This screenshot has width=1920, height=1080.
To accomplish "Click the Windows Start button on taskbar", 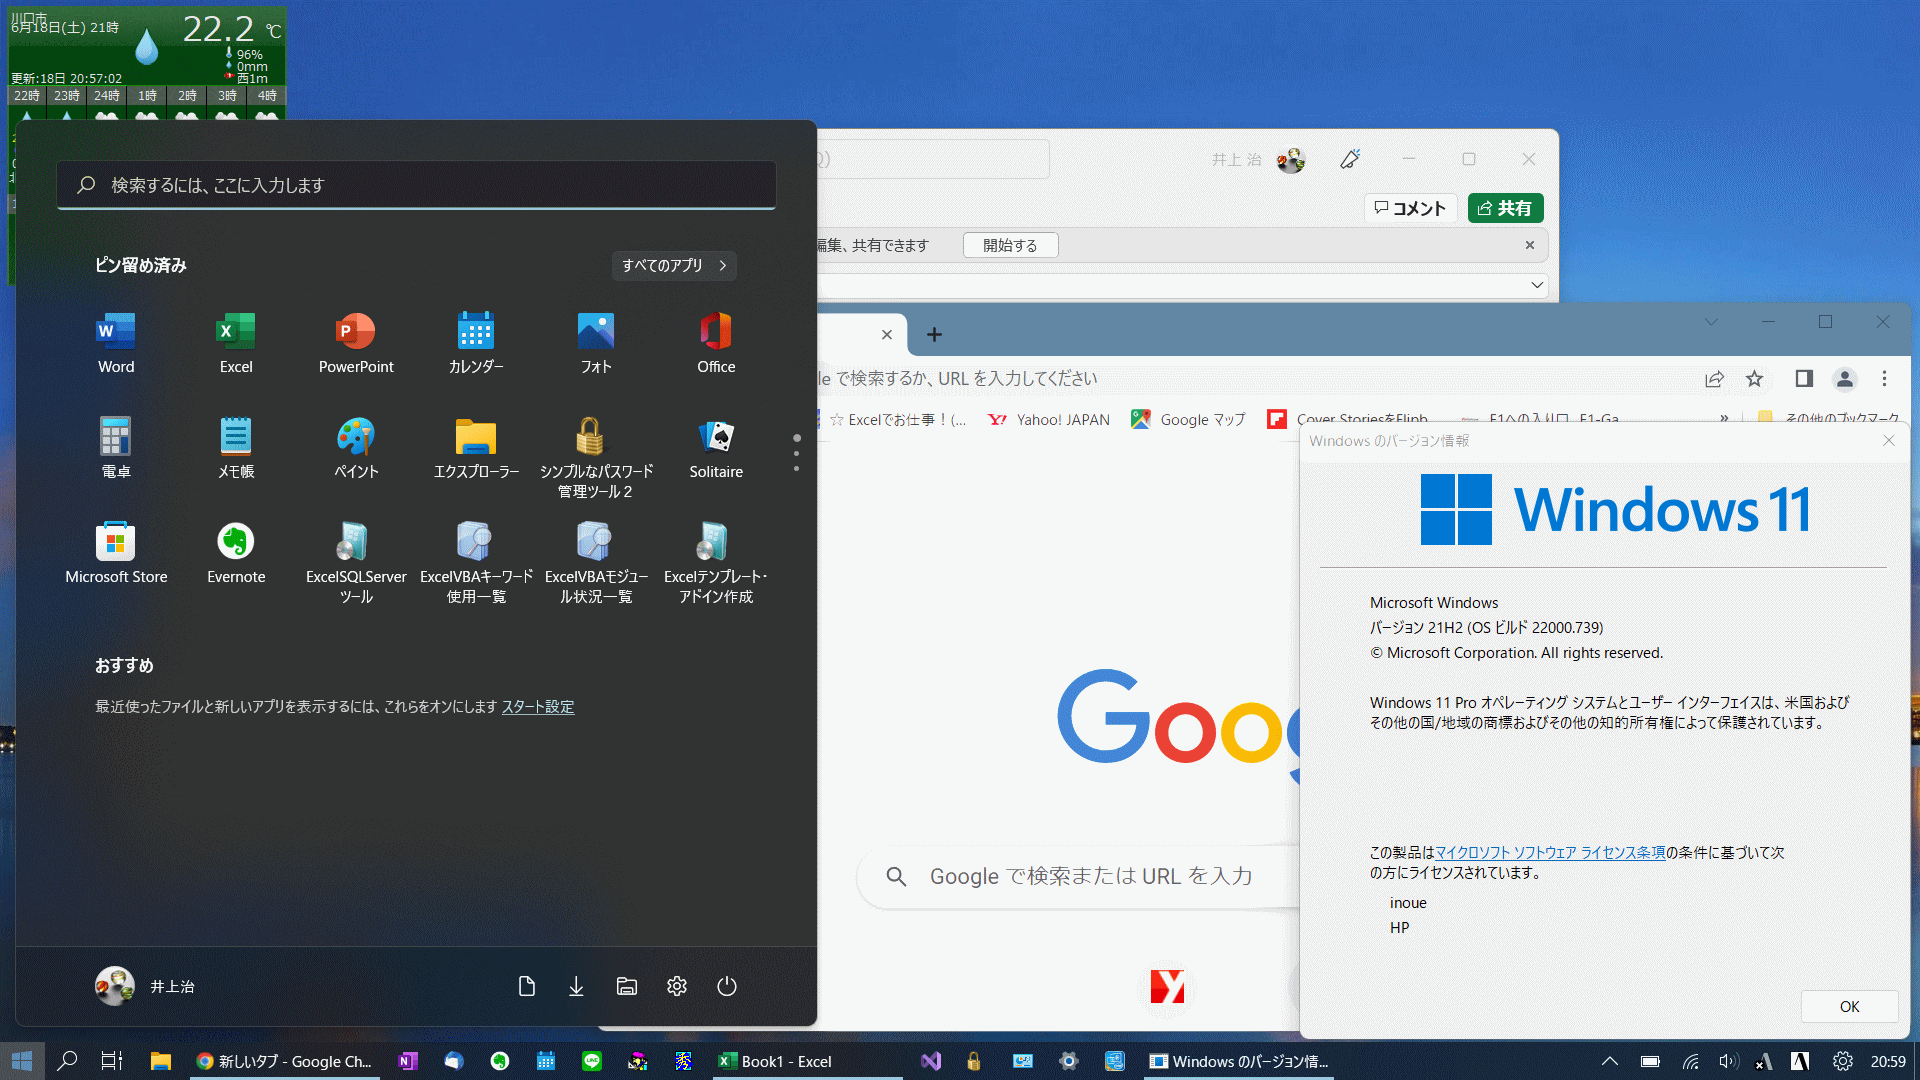I will pyautogui.click(x=22, y=1061).
